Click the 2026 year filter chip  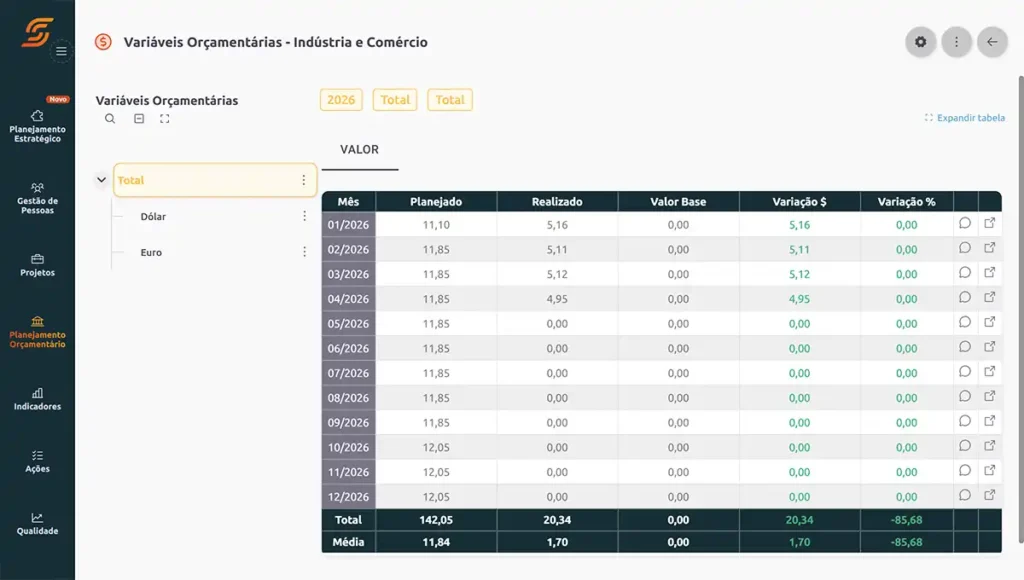(341, 100)
